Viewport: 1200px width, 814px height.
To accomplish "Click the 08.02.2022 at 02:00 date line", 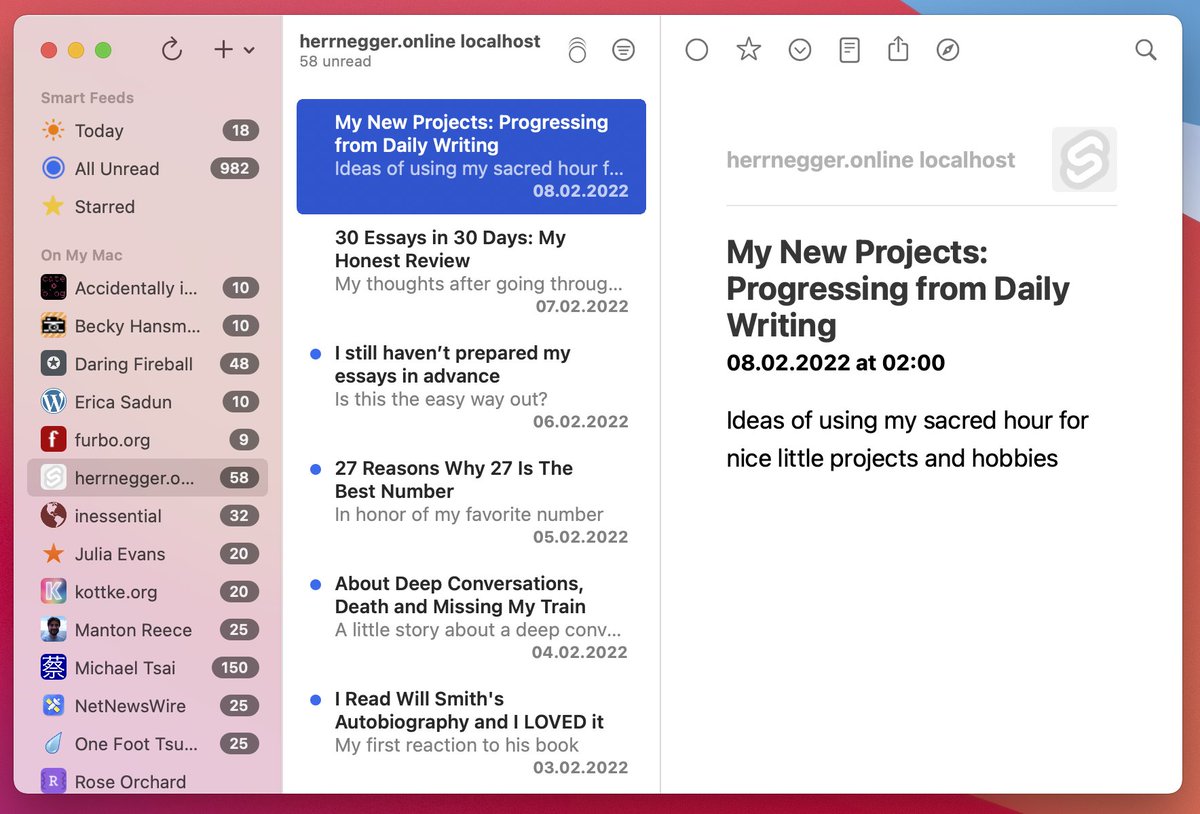I will pos(836,362).
